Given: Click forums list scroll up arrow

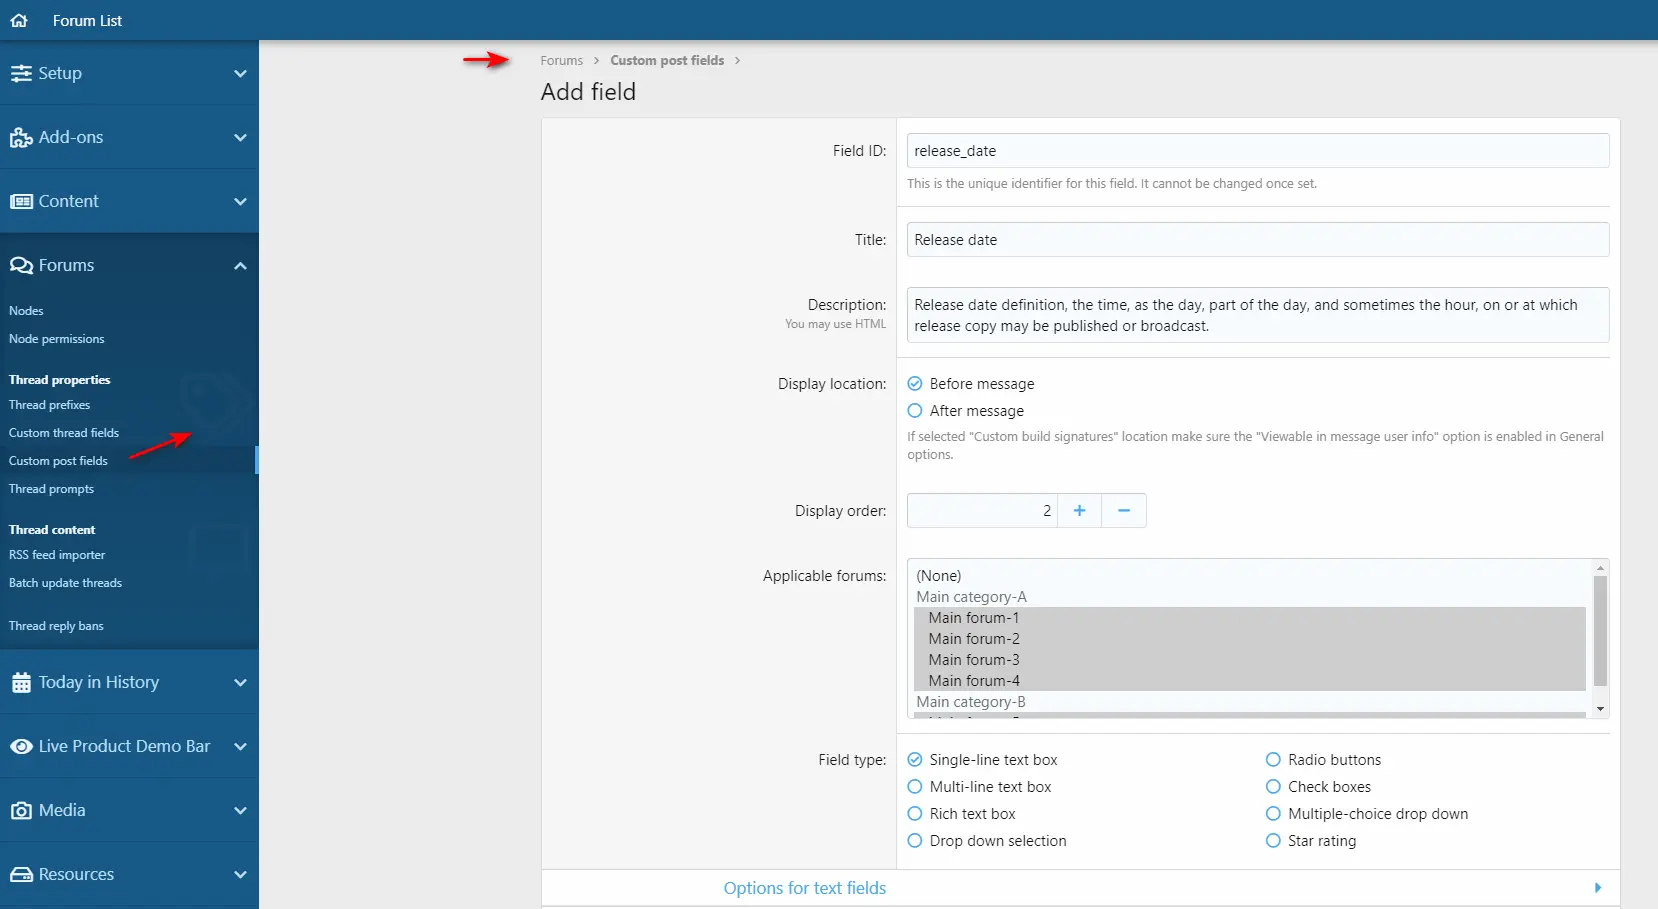Looking at the screenshot, I should coord(1600,567).
